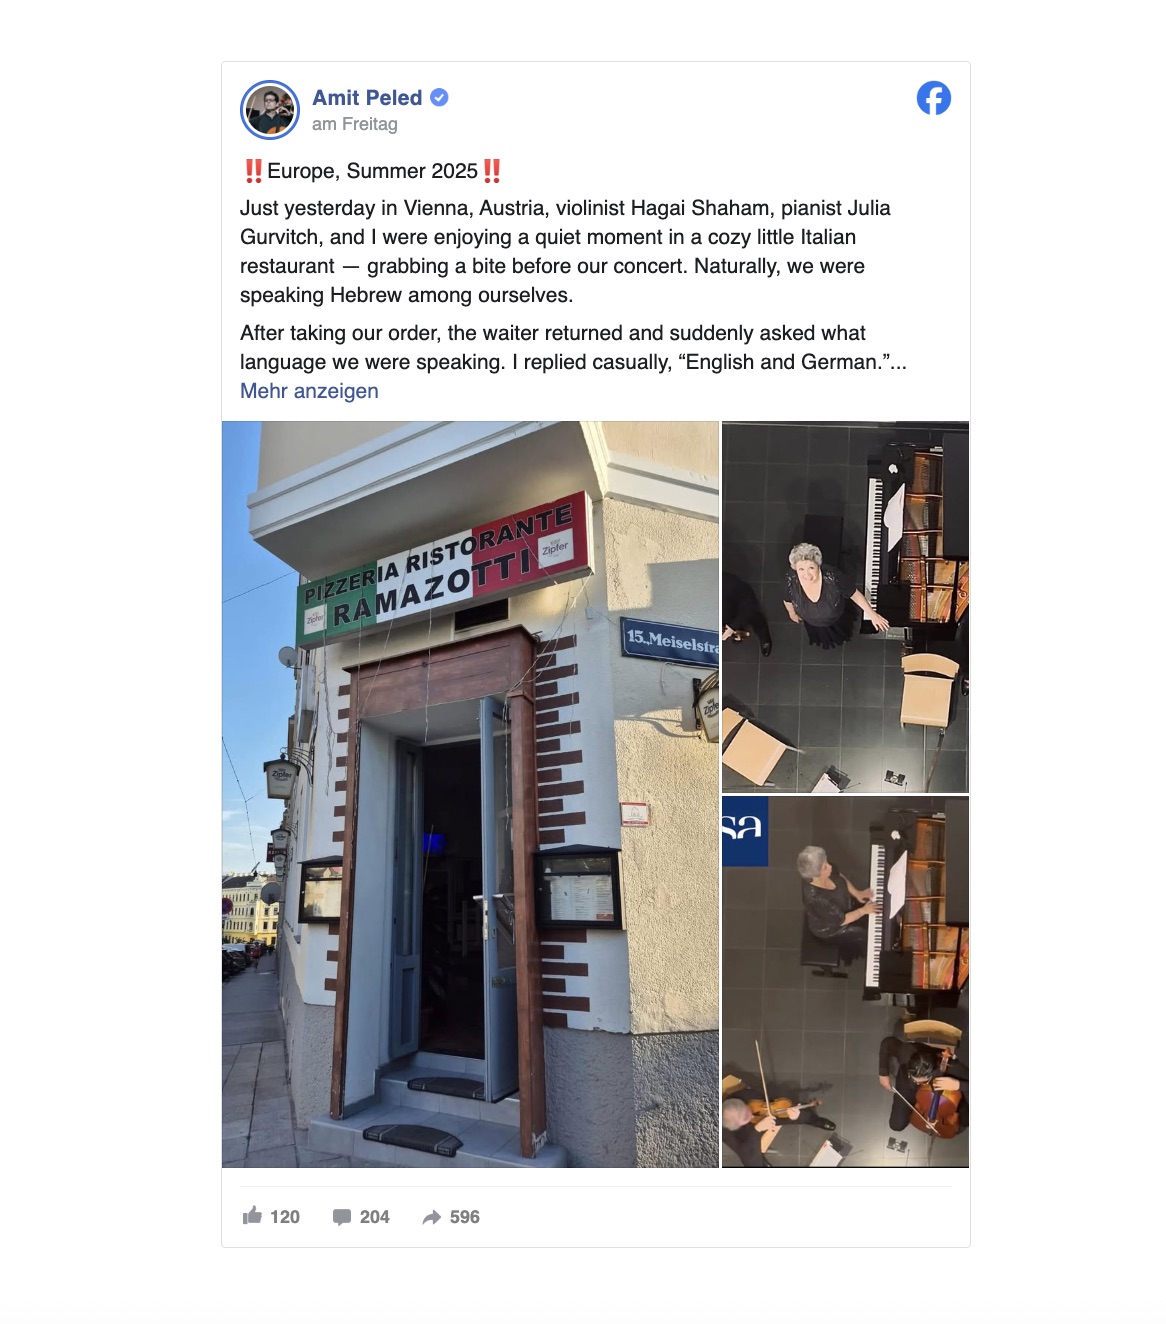Click the 'Europe, Summer 2025' headline text
Image resolution: width=1166 pixels, height=1324 pixels.
click(372, 171)
